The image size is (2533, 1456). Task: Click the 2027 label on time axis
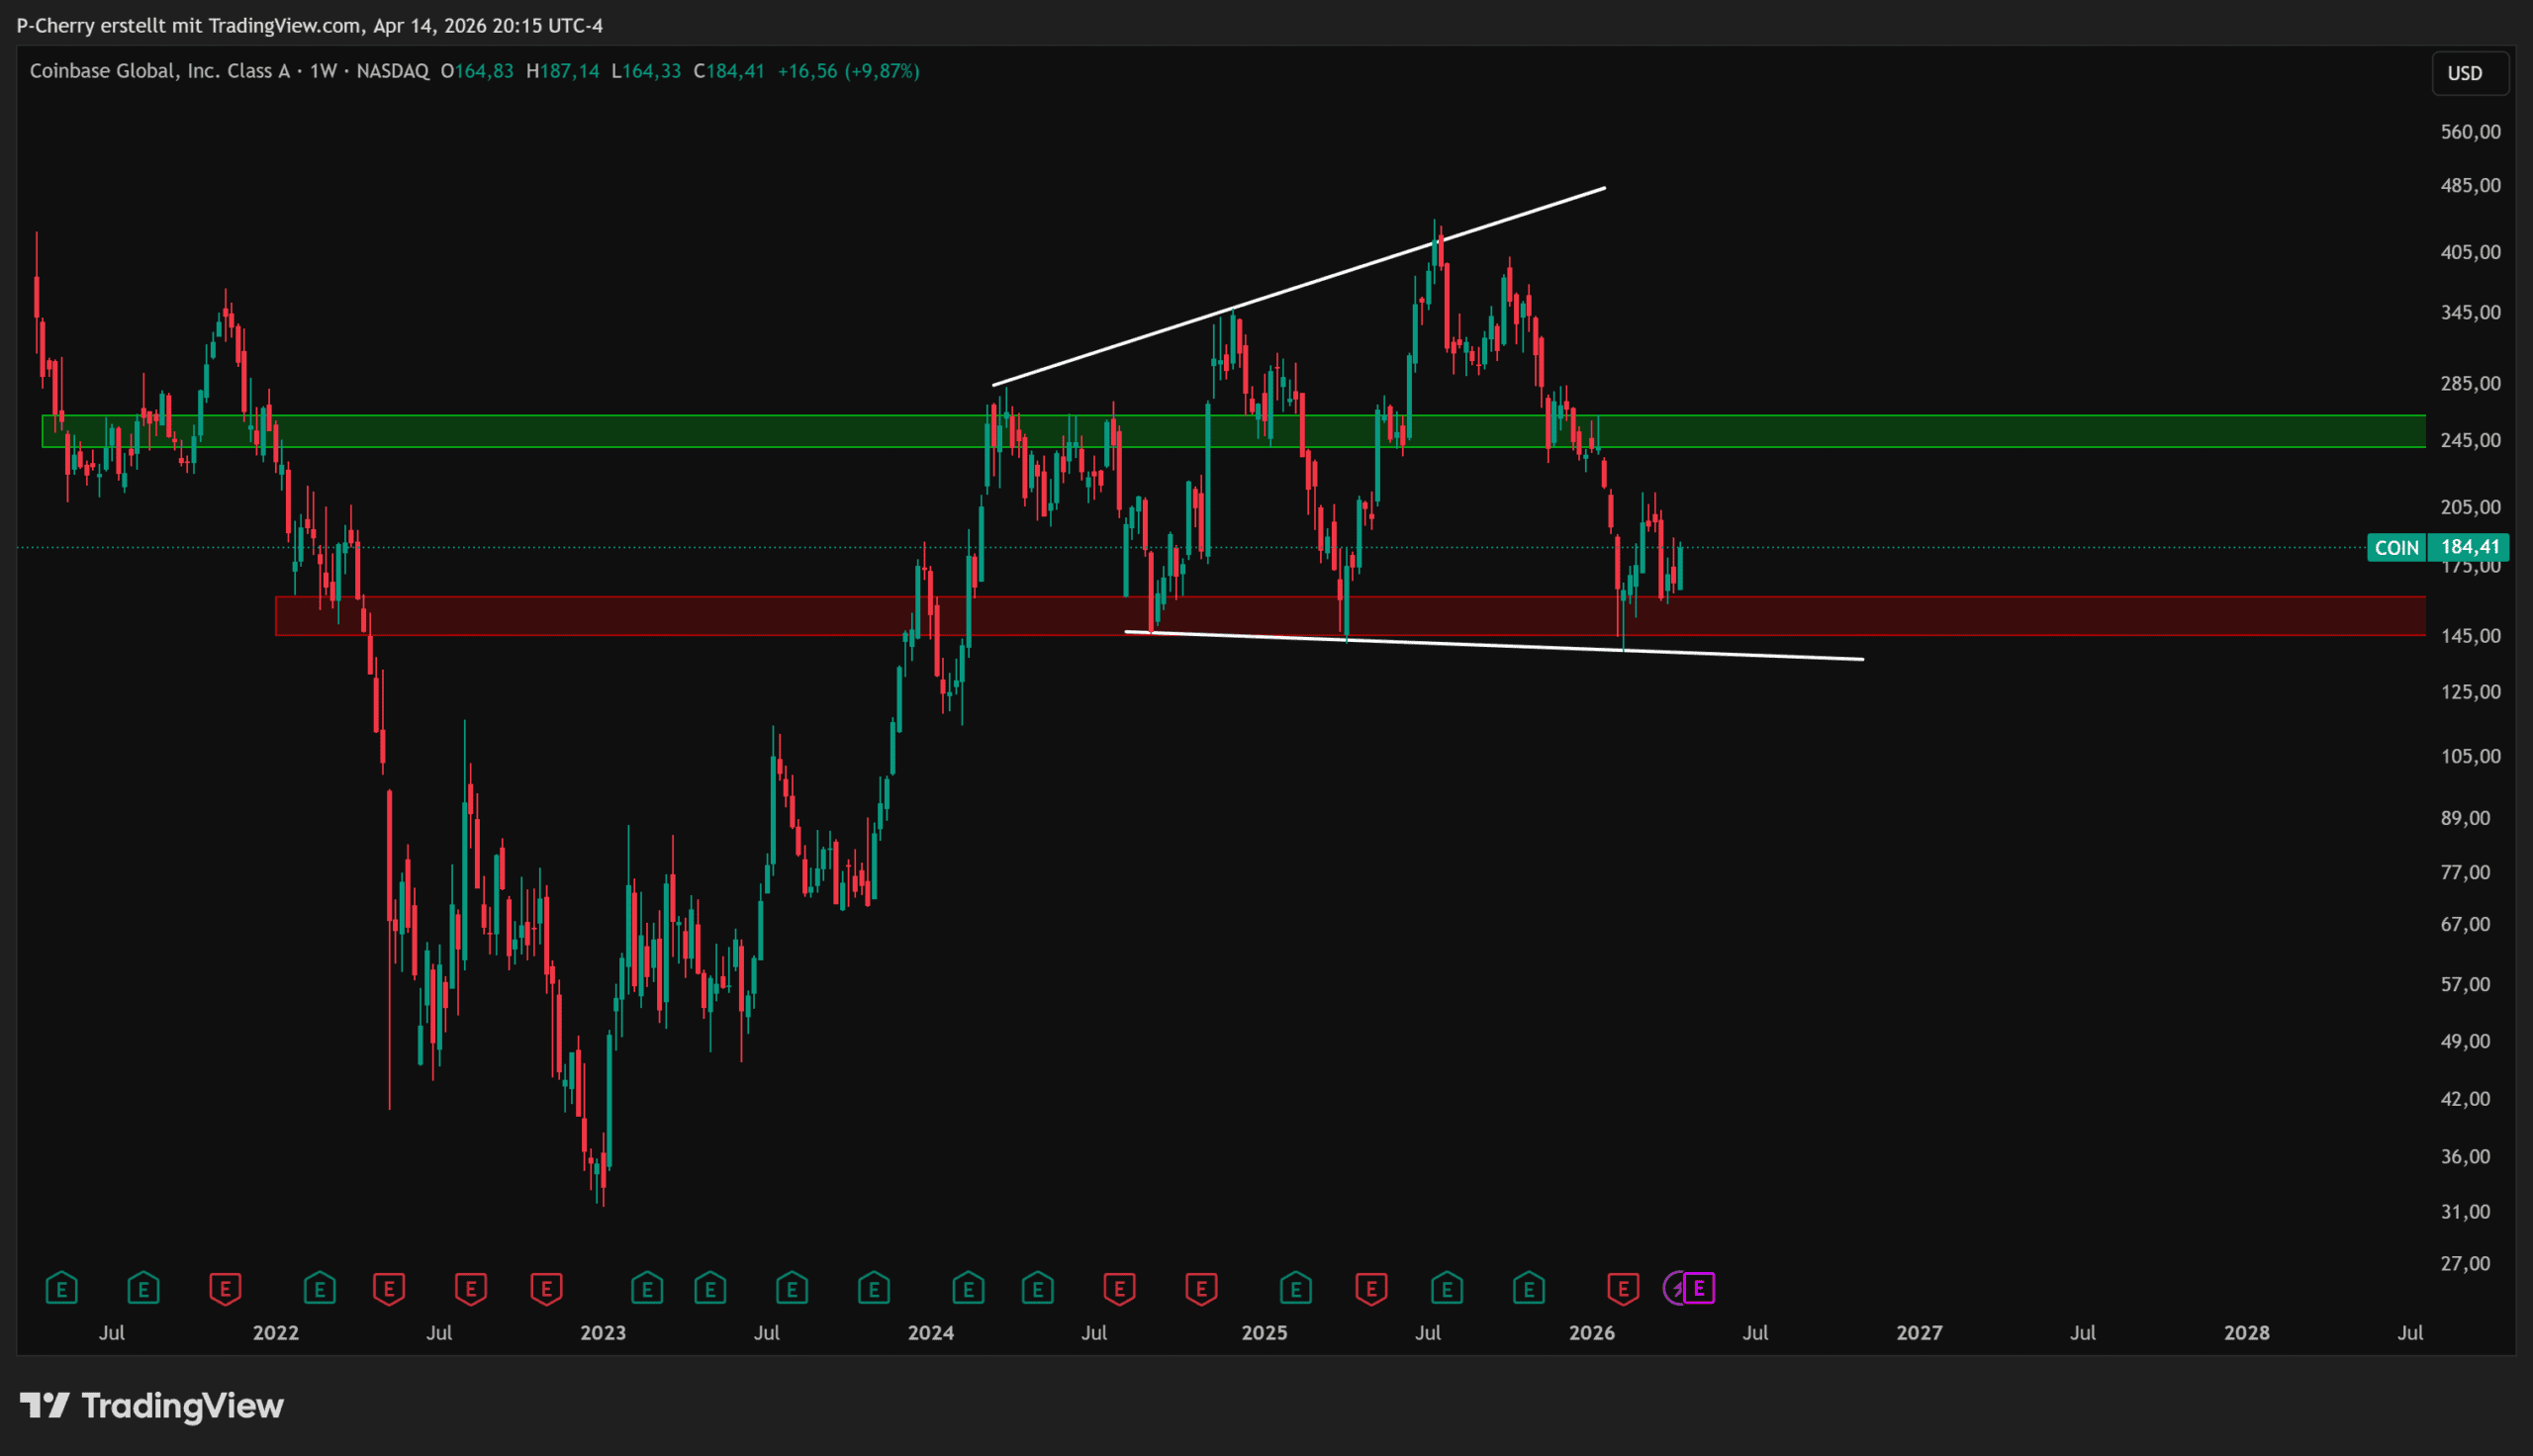1919,1332
